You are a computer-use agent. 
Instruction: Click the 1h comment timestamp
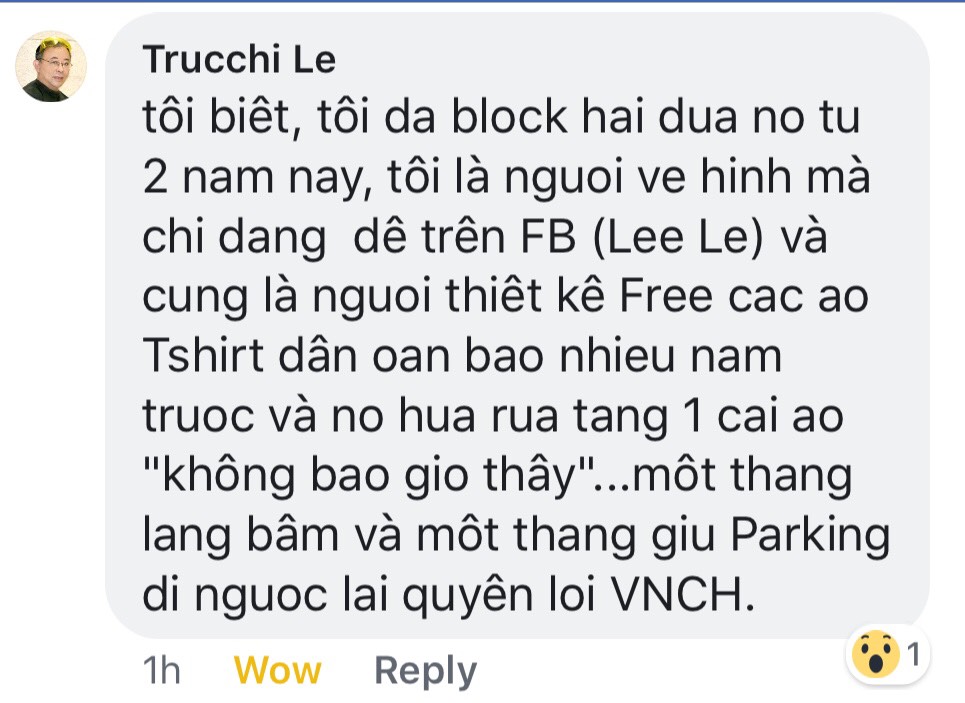(x=161, y=670)
